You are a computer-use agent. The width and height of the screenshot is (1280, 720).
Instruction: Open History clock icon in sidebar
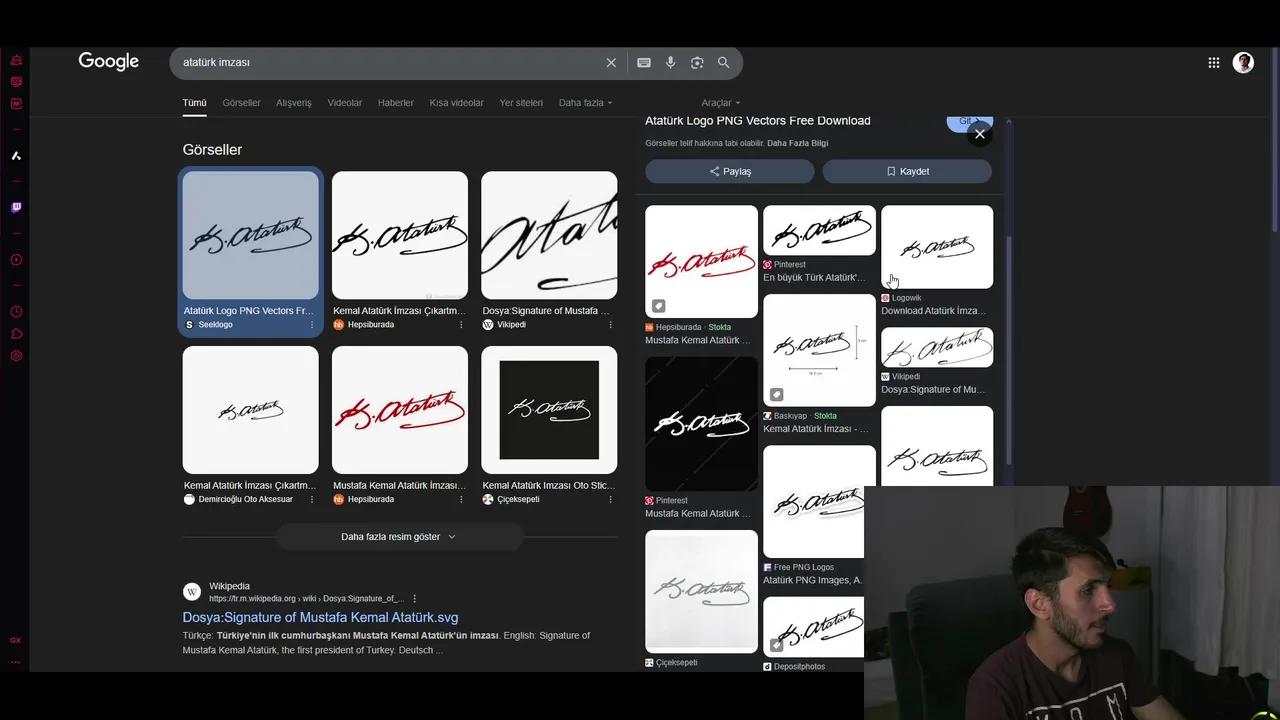(x=16, y=312)
